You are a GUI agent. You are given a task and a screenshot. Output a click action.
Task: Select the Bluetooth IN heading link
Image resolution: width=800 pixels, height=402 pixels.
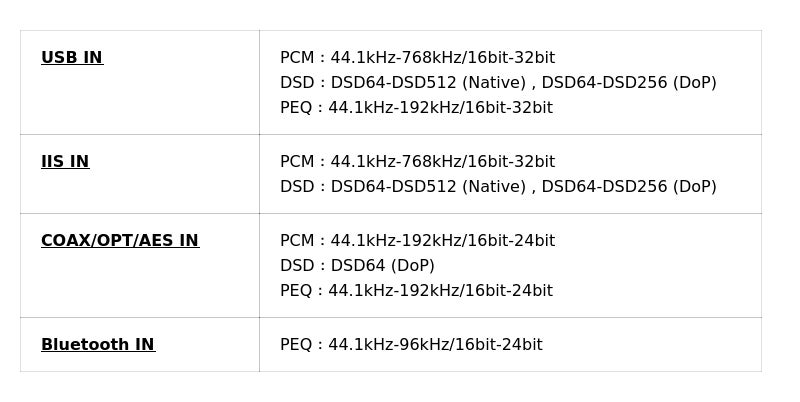tap(98, 345)
